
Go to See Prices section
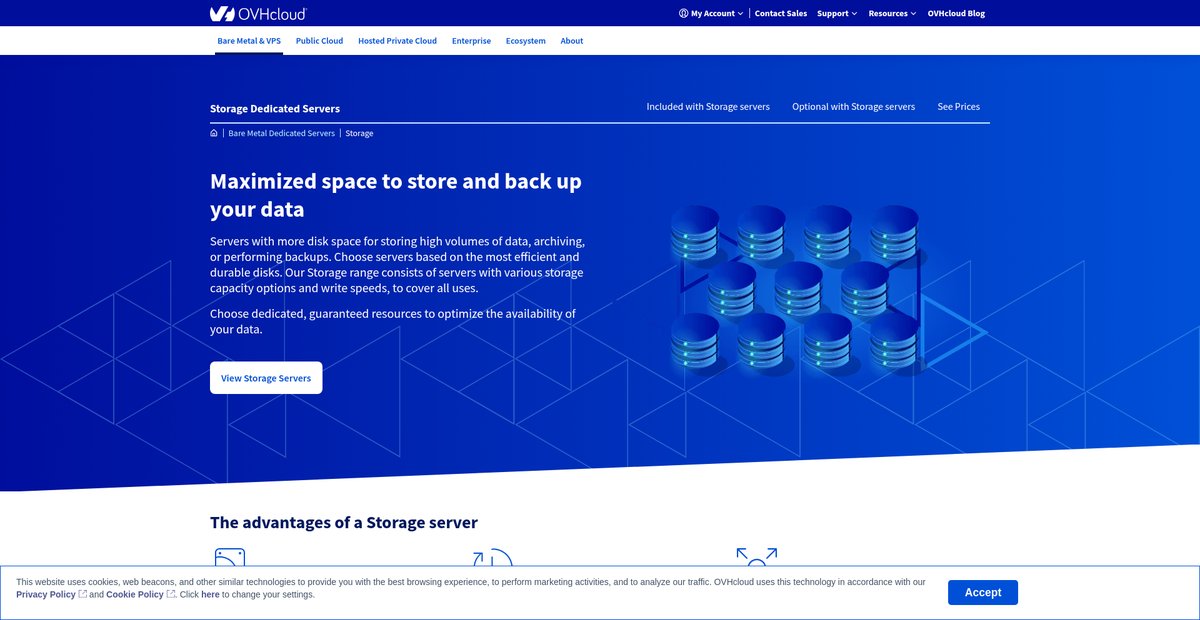point(958,106)
